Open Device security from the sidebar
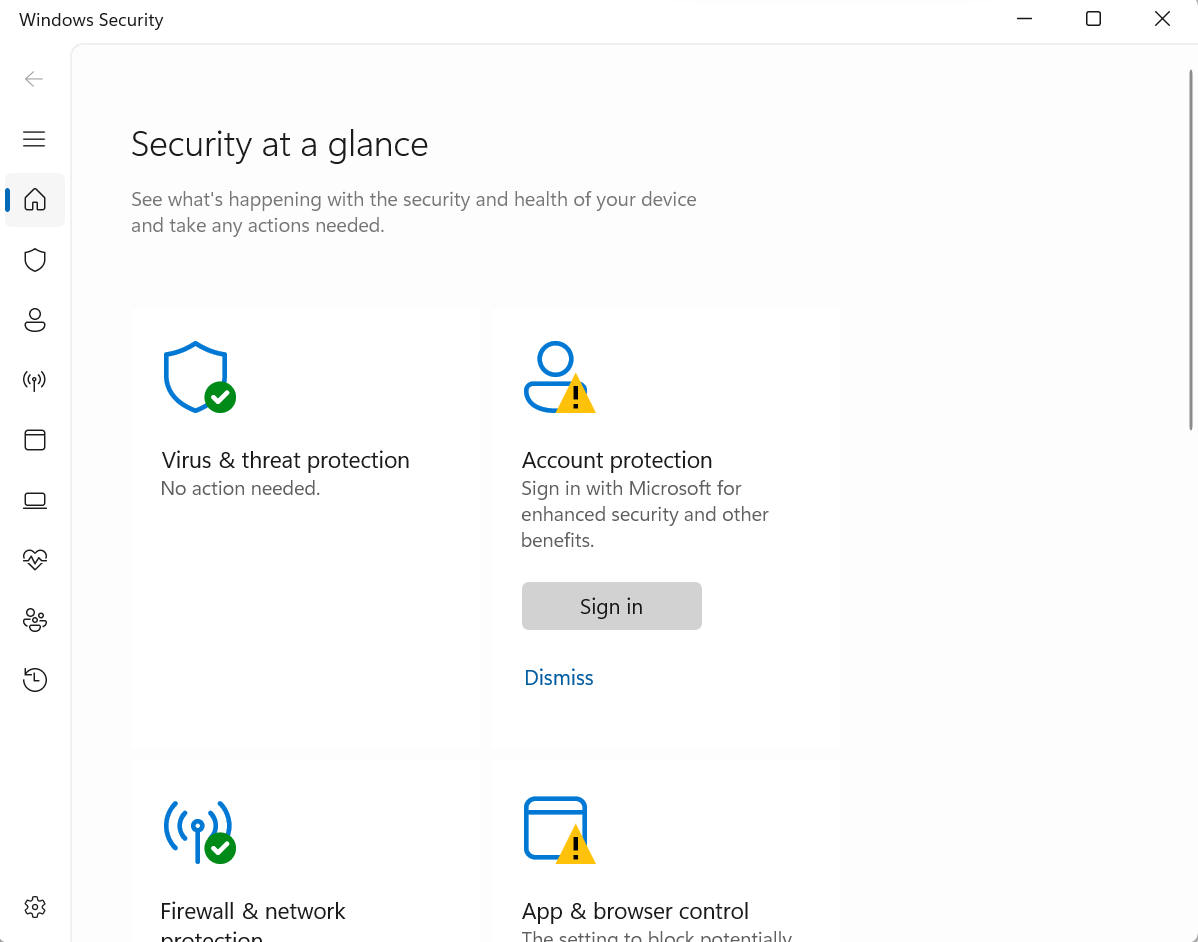 (x=34, y=500)
